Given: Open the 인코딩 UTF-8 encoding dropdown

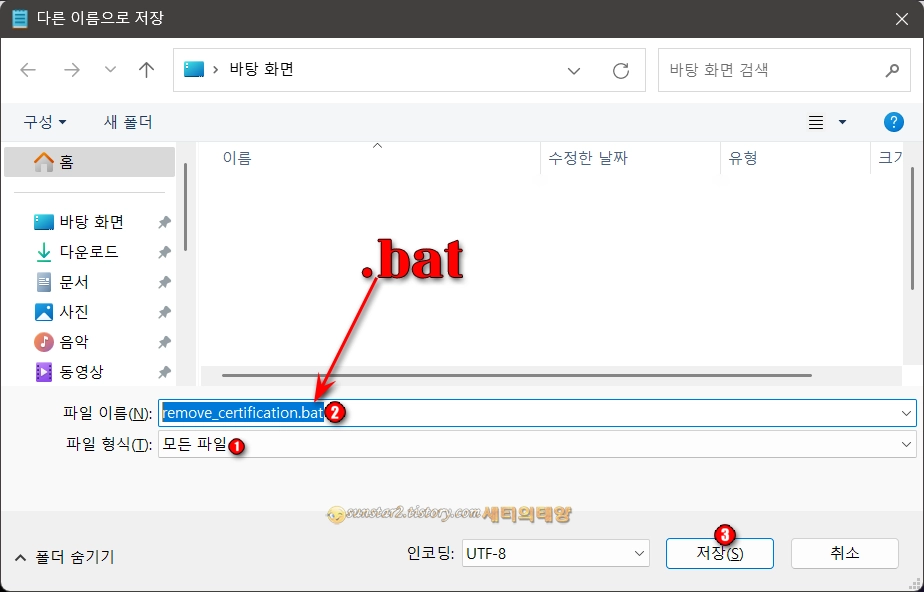Looking at the screenshot, I should point(556,552).
